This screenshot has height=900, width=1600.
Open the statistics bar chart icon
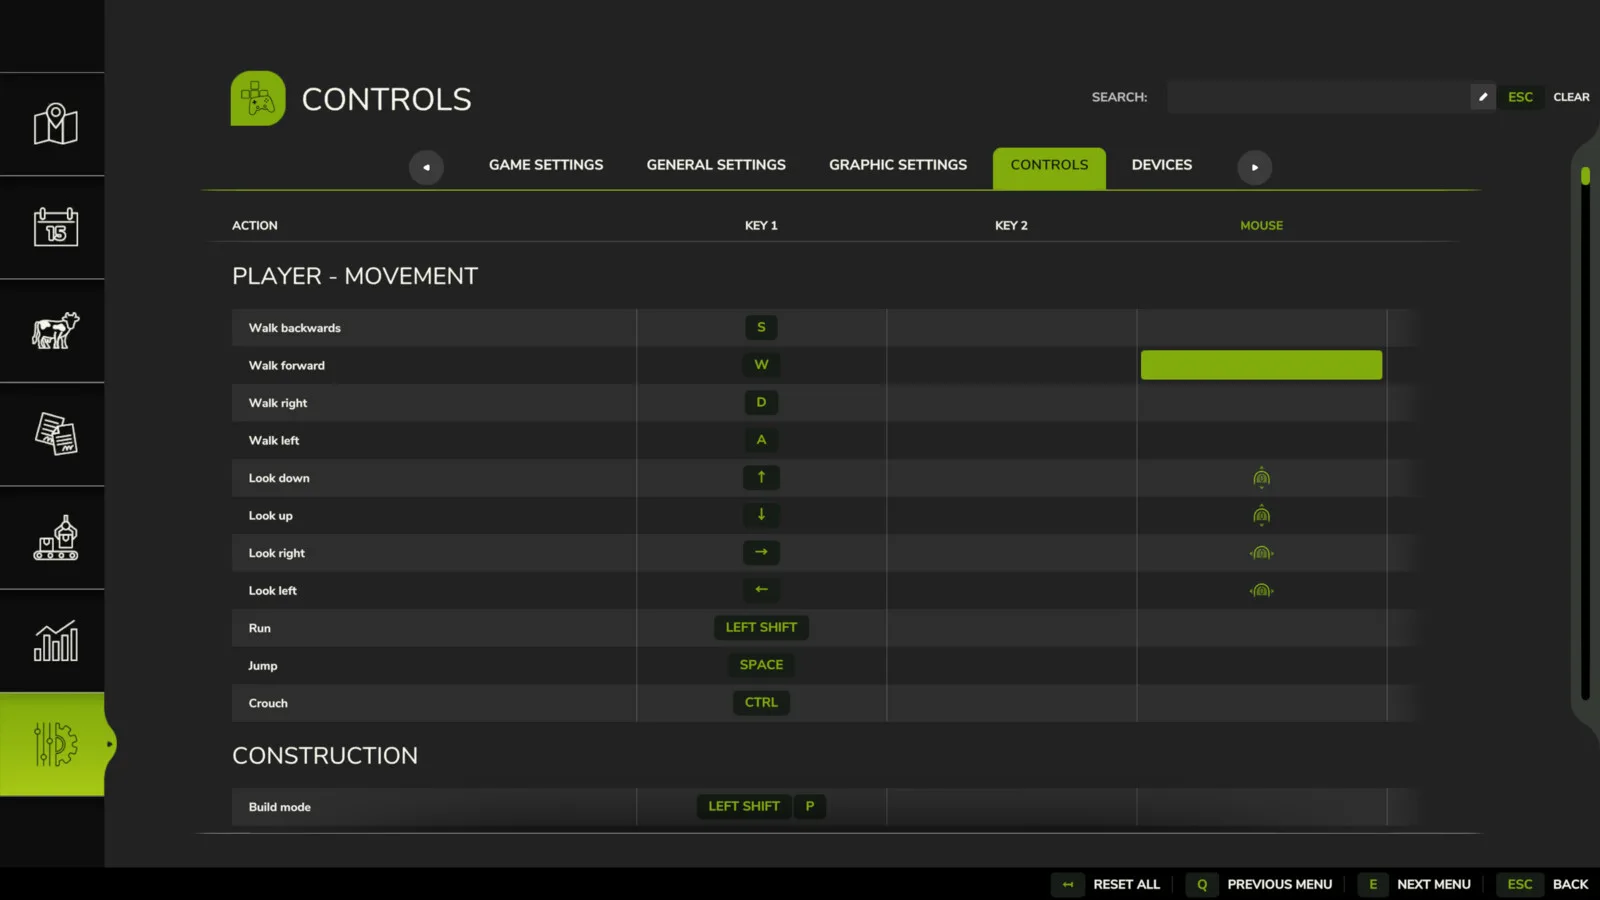click(x=55, y=641)
